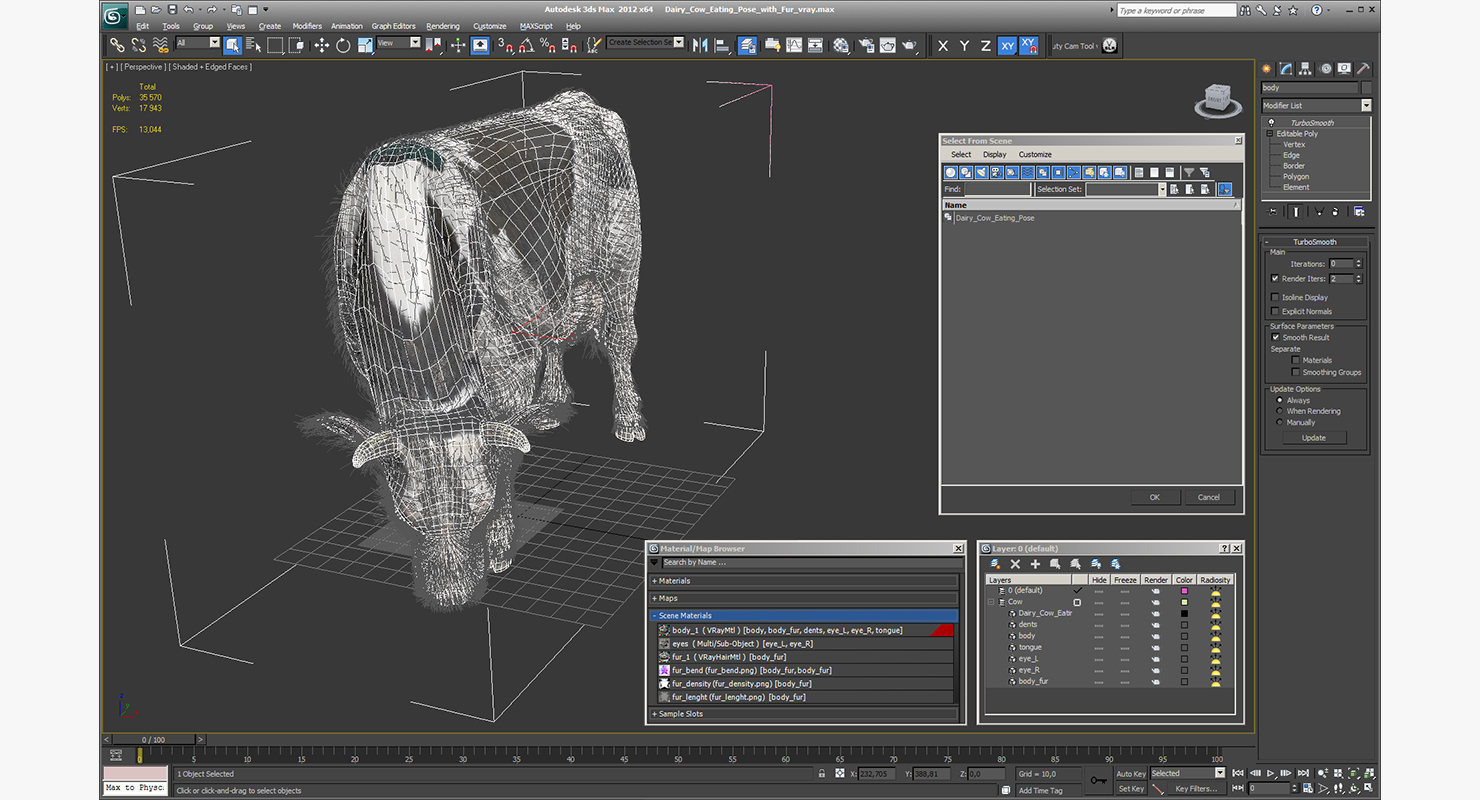Open the Key Filters dialog

coord(1196,788)
